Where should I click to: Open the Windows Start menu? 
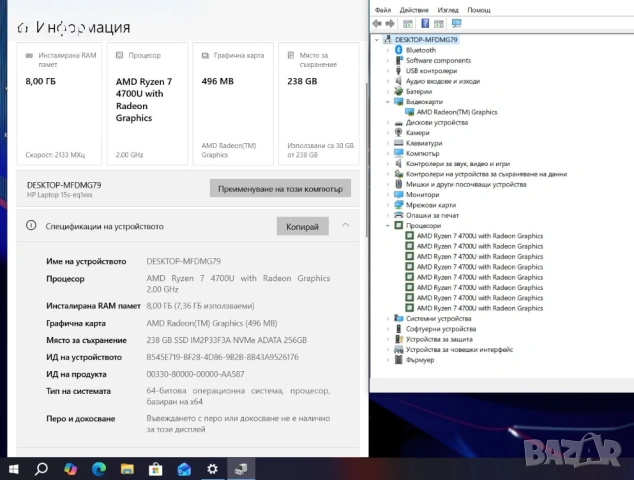[13, 469]
